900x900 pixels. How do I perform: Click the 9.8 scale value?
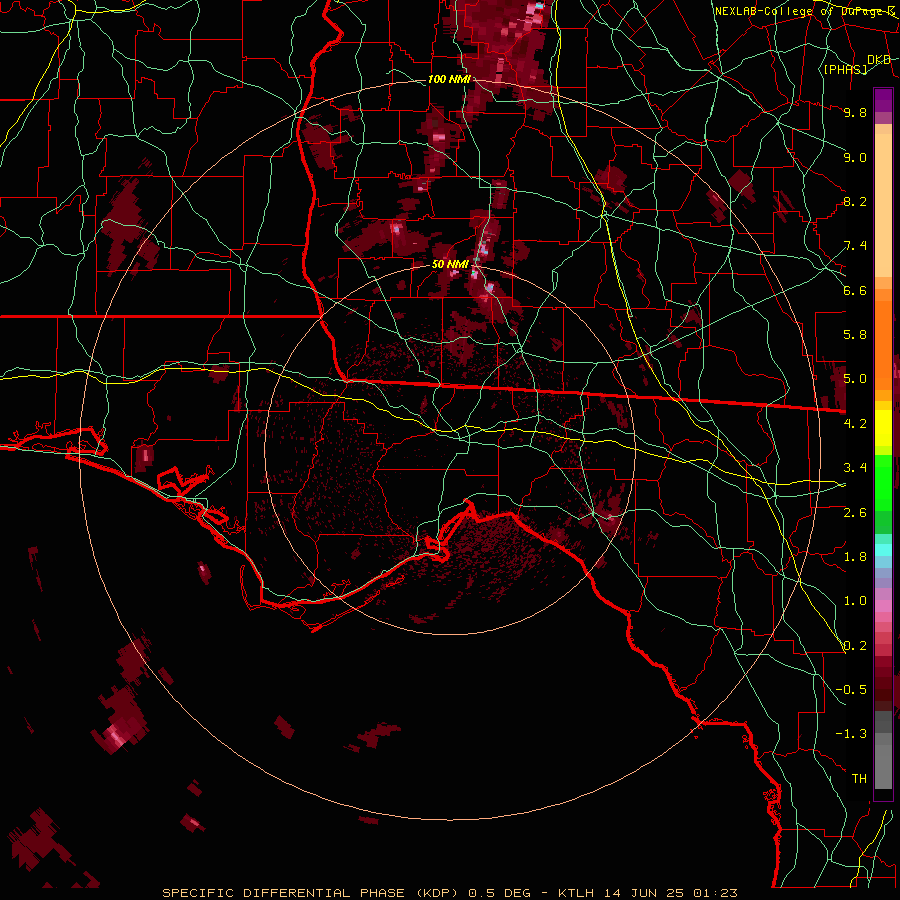click(855, 112)
